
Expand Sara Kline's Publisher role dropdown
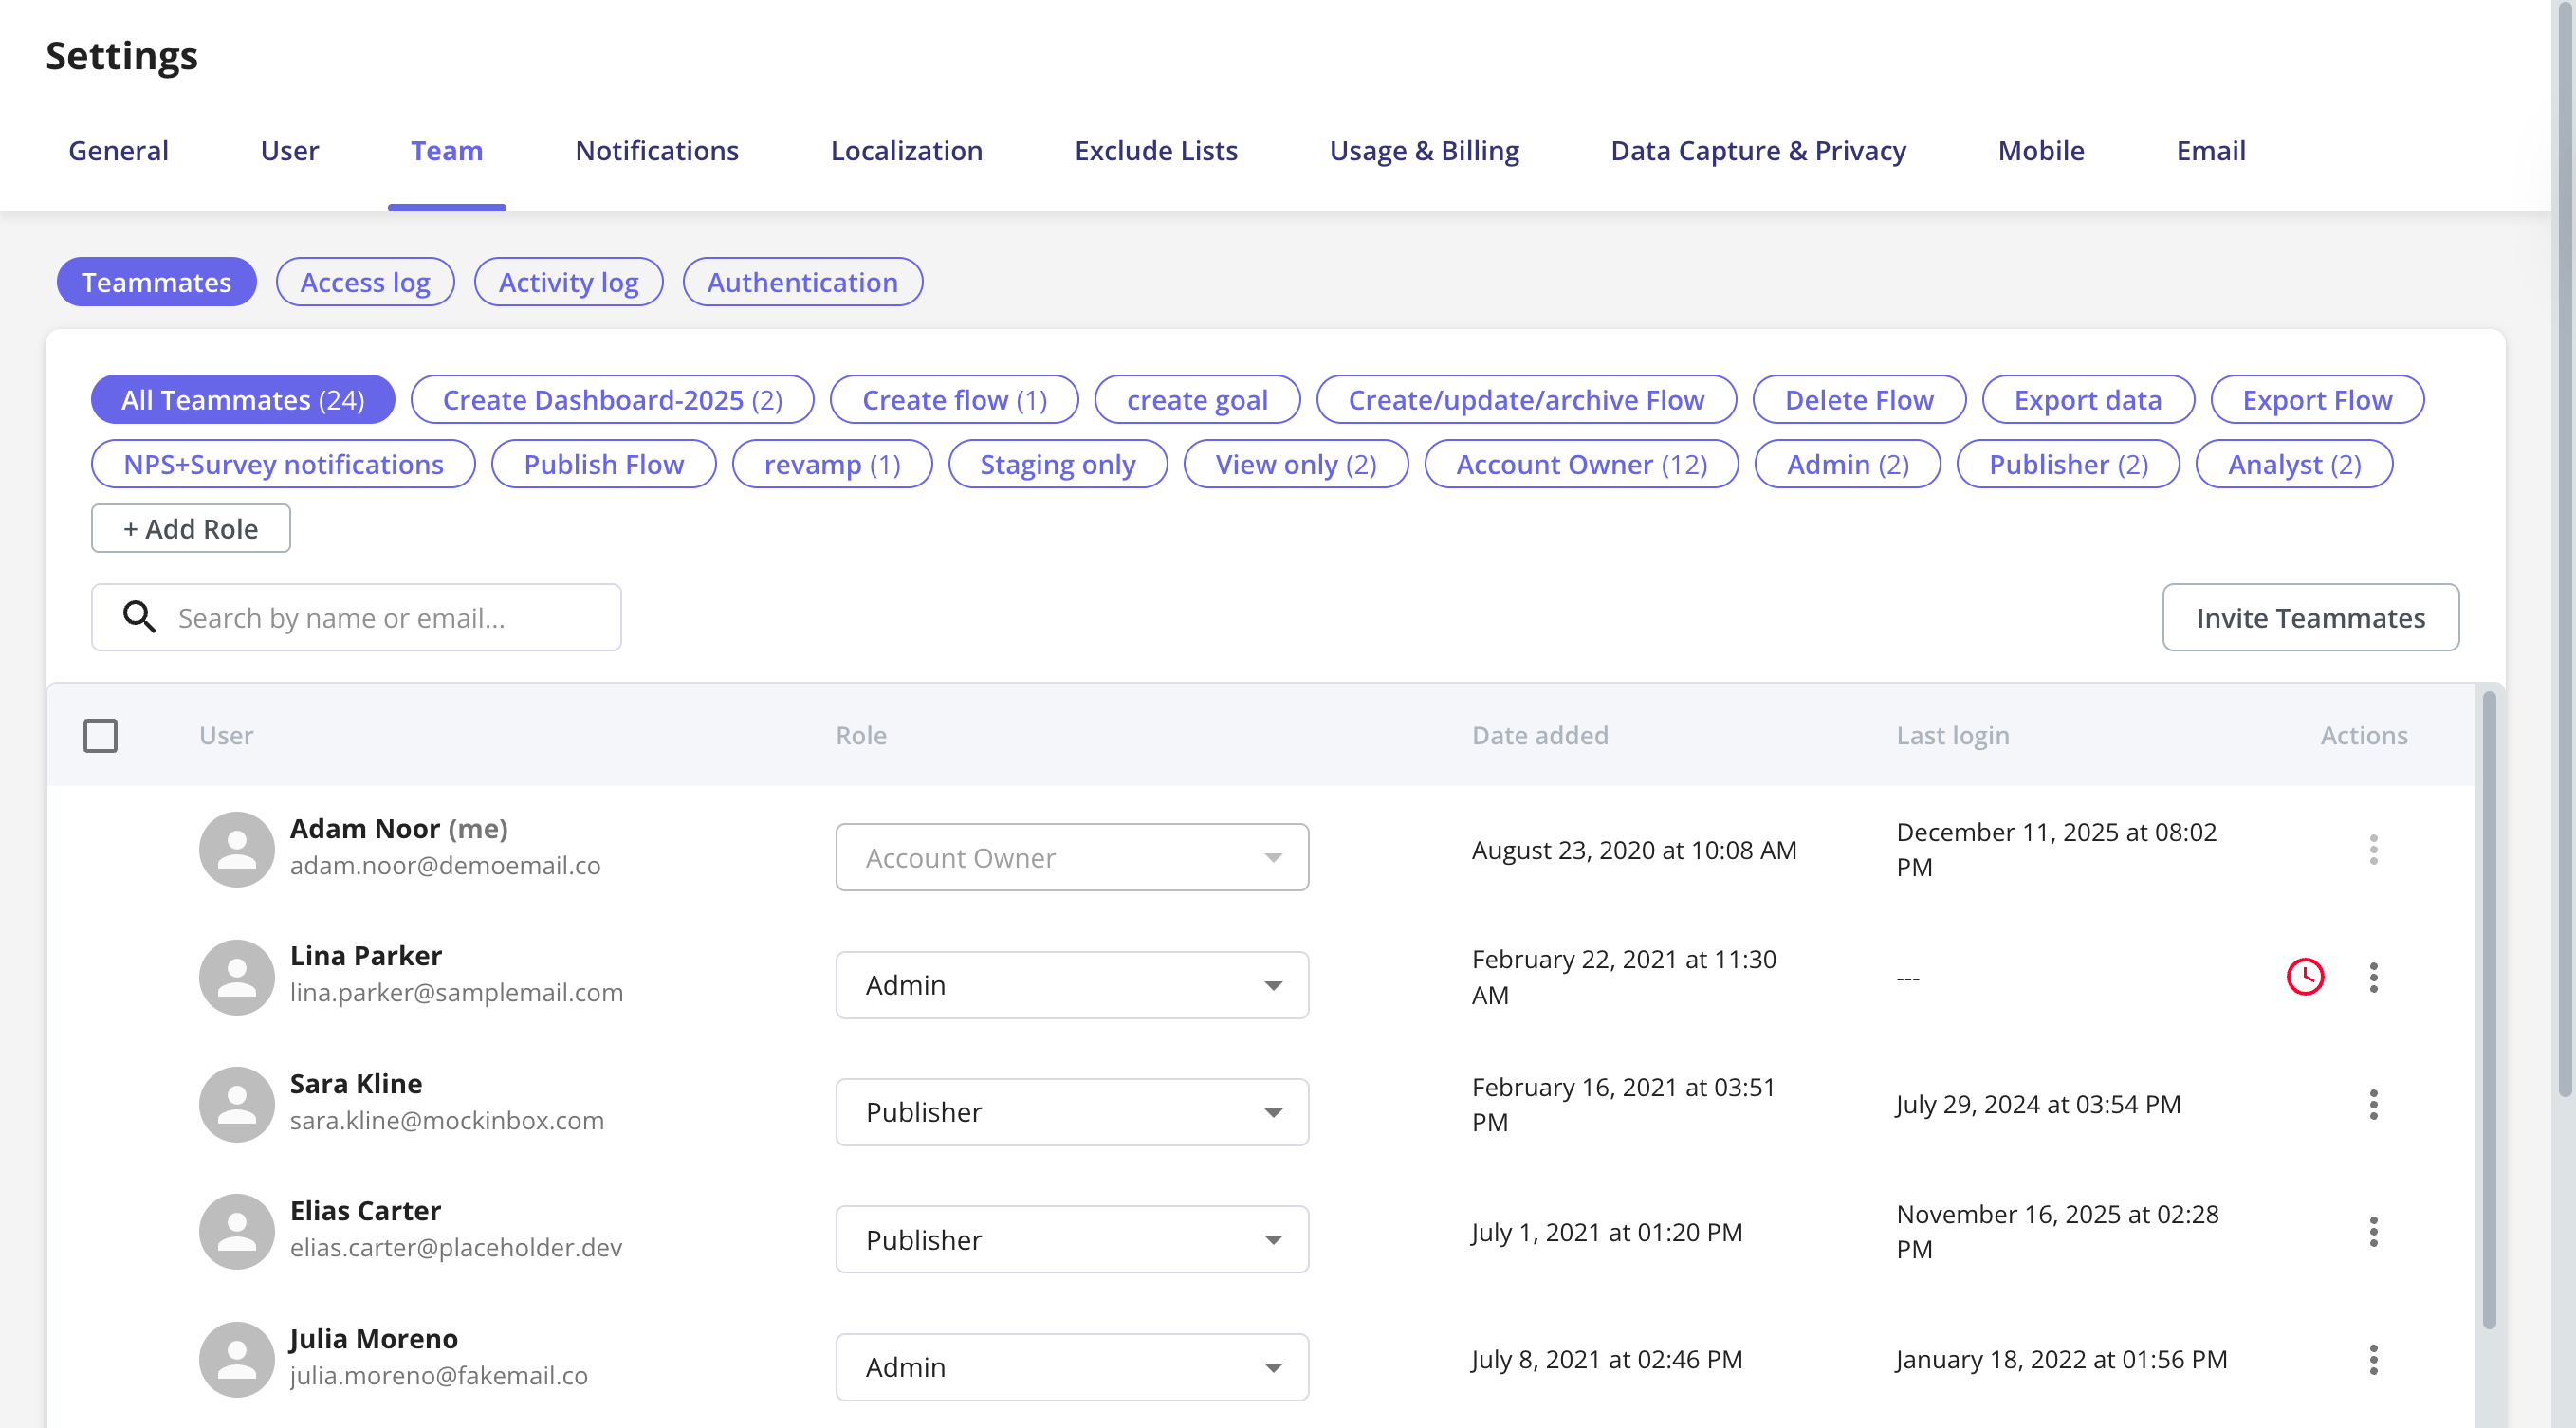point(1072,1112)
